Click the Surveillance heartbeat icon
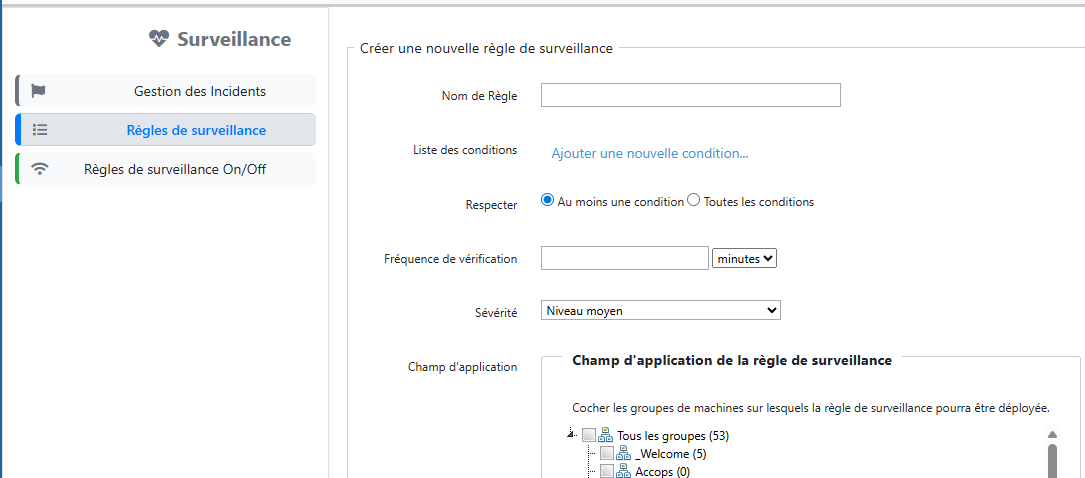Viewport: 1085px width, 478px height. coord(159,39)
